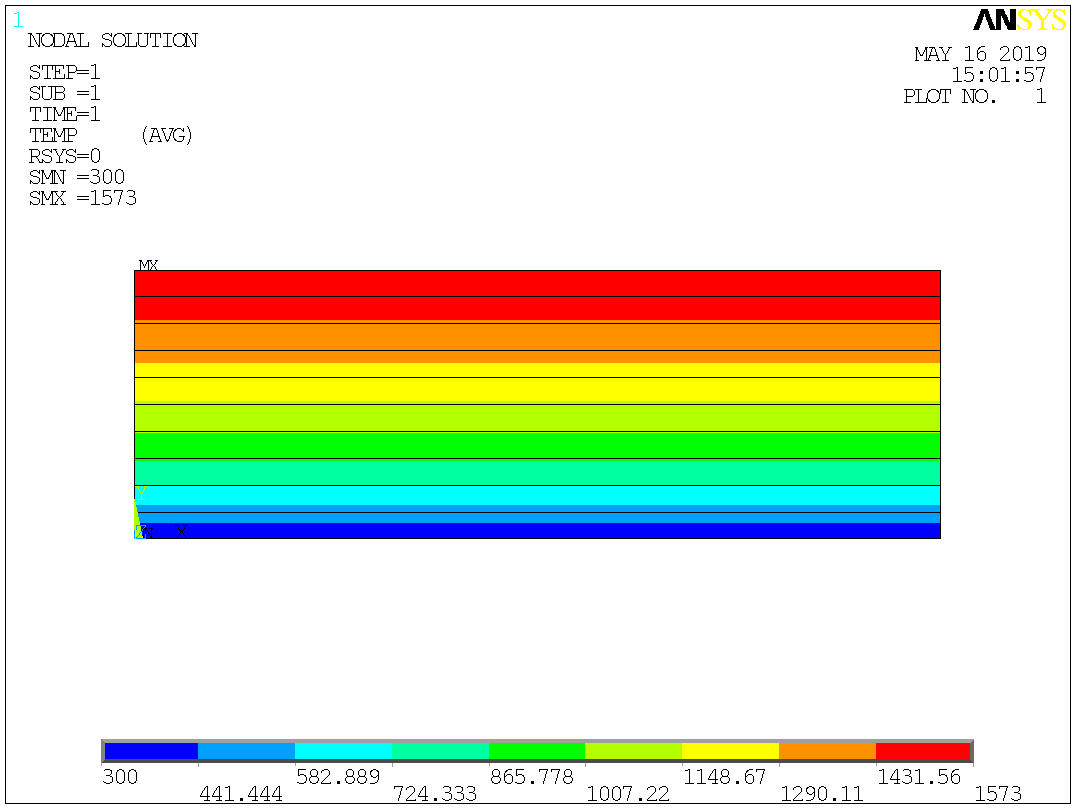Click the 15:01:57 timestamp
Image resolution: width=1077 pixels, height=810 pixels.
999,75
